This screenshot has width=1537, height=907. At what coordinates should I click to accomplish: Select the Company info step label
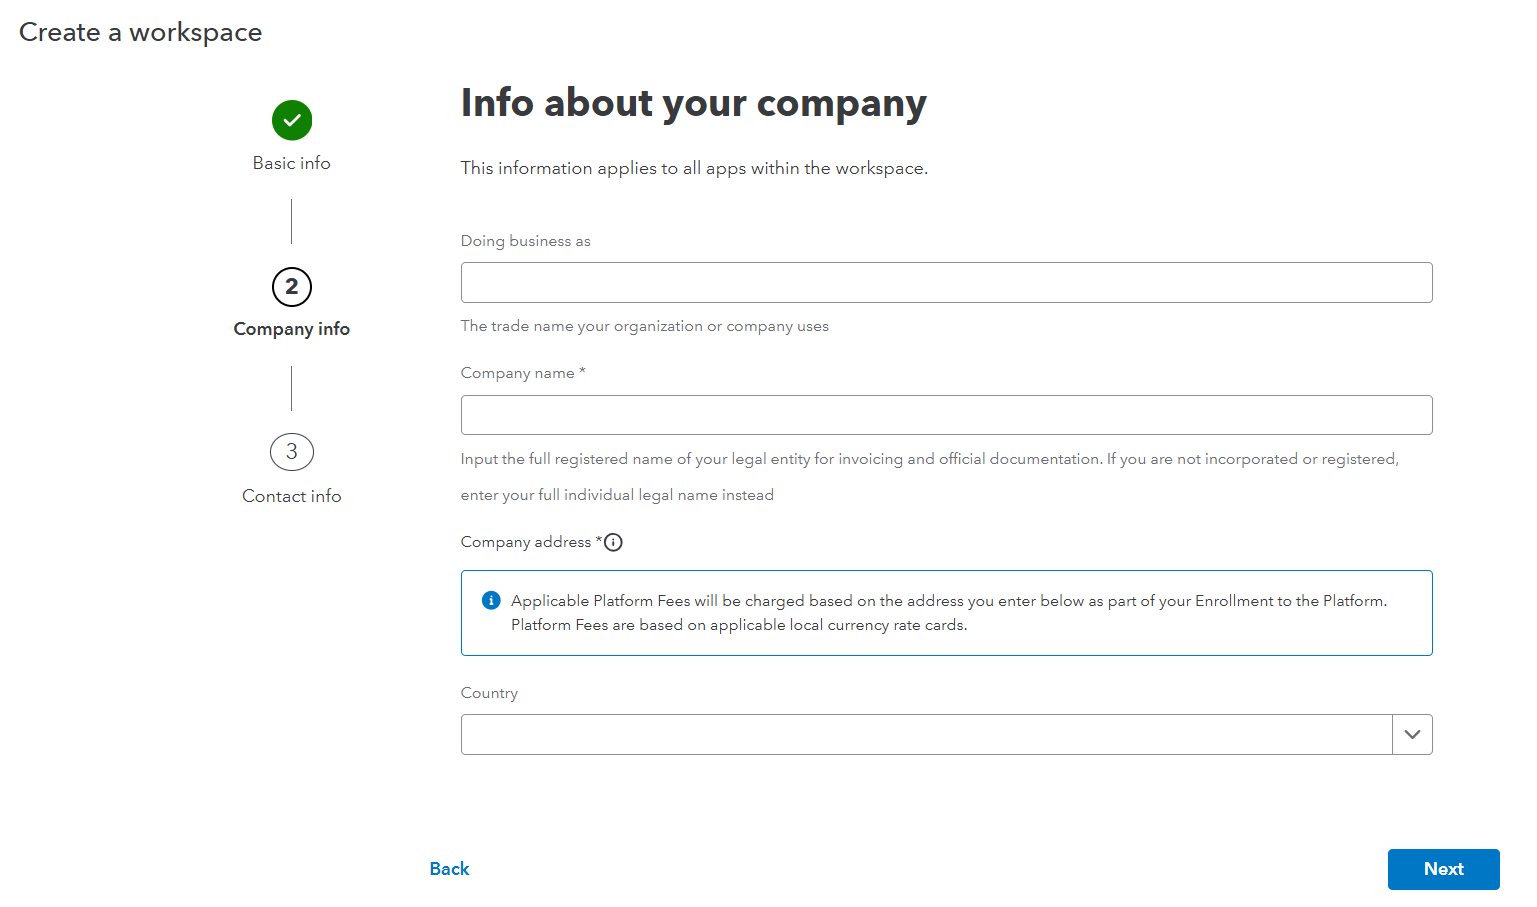(292, 329)
